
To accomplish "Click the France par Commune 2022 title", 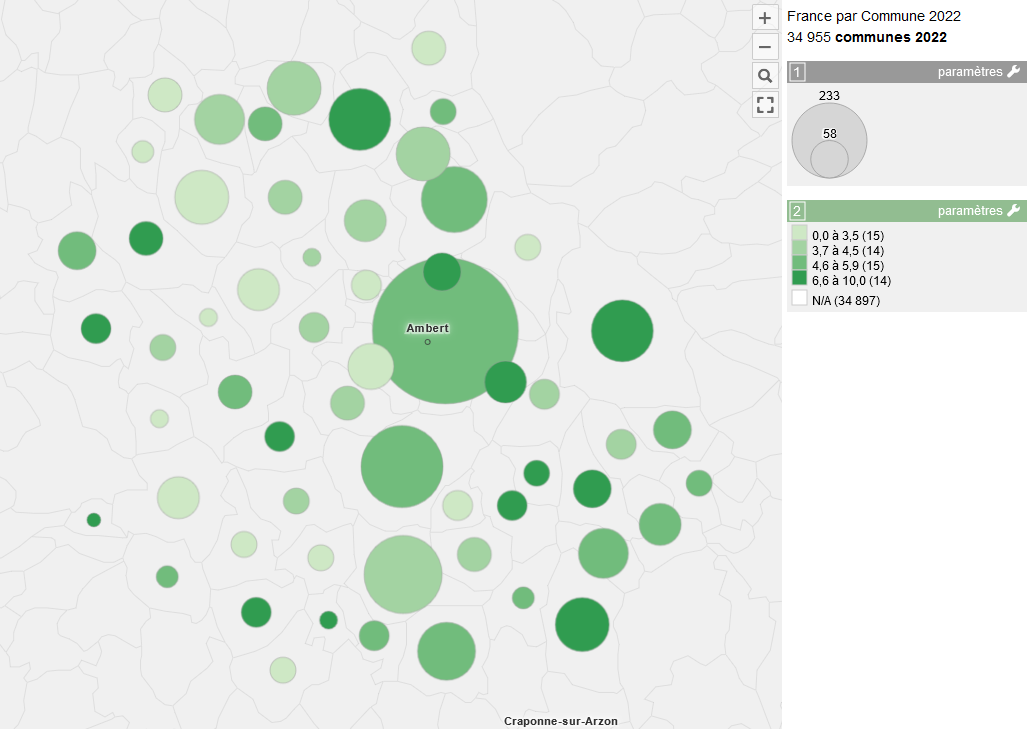I will click(x=873, y=16).
